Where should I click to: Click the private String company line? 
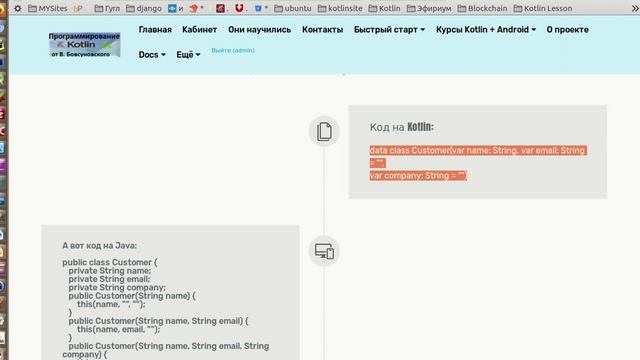click(117, 287)
